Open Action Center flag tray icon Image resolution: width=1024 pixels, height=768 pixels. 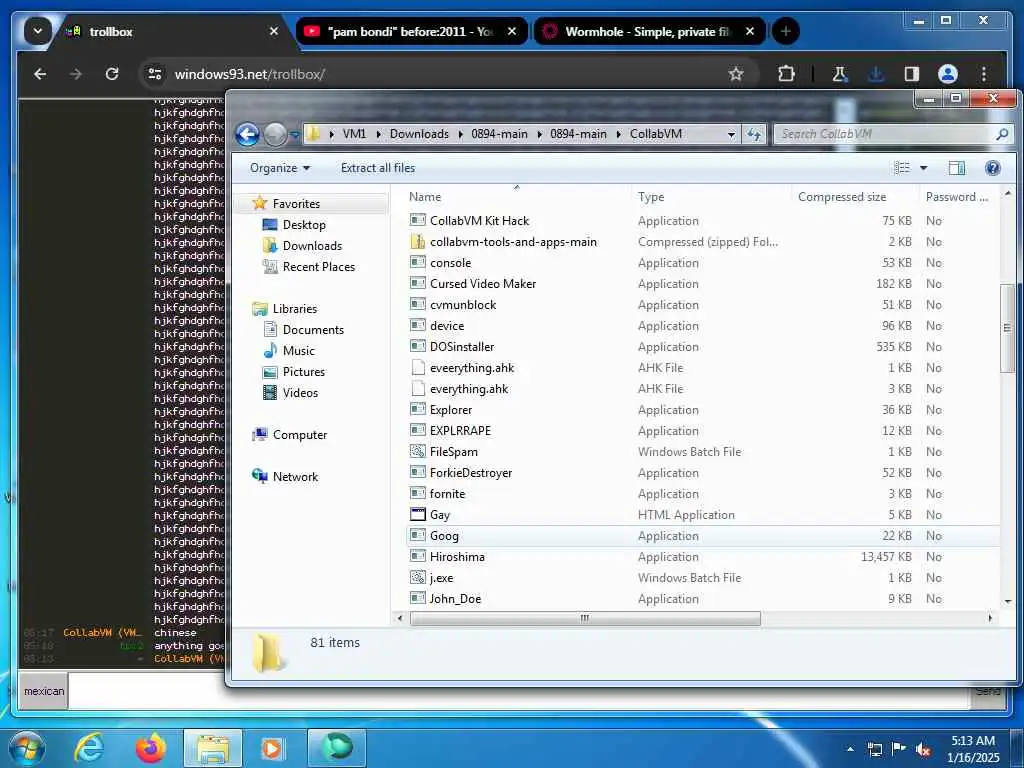pyautogui.click(x=899, y=749)
